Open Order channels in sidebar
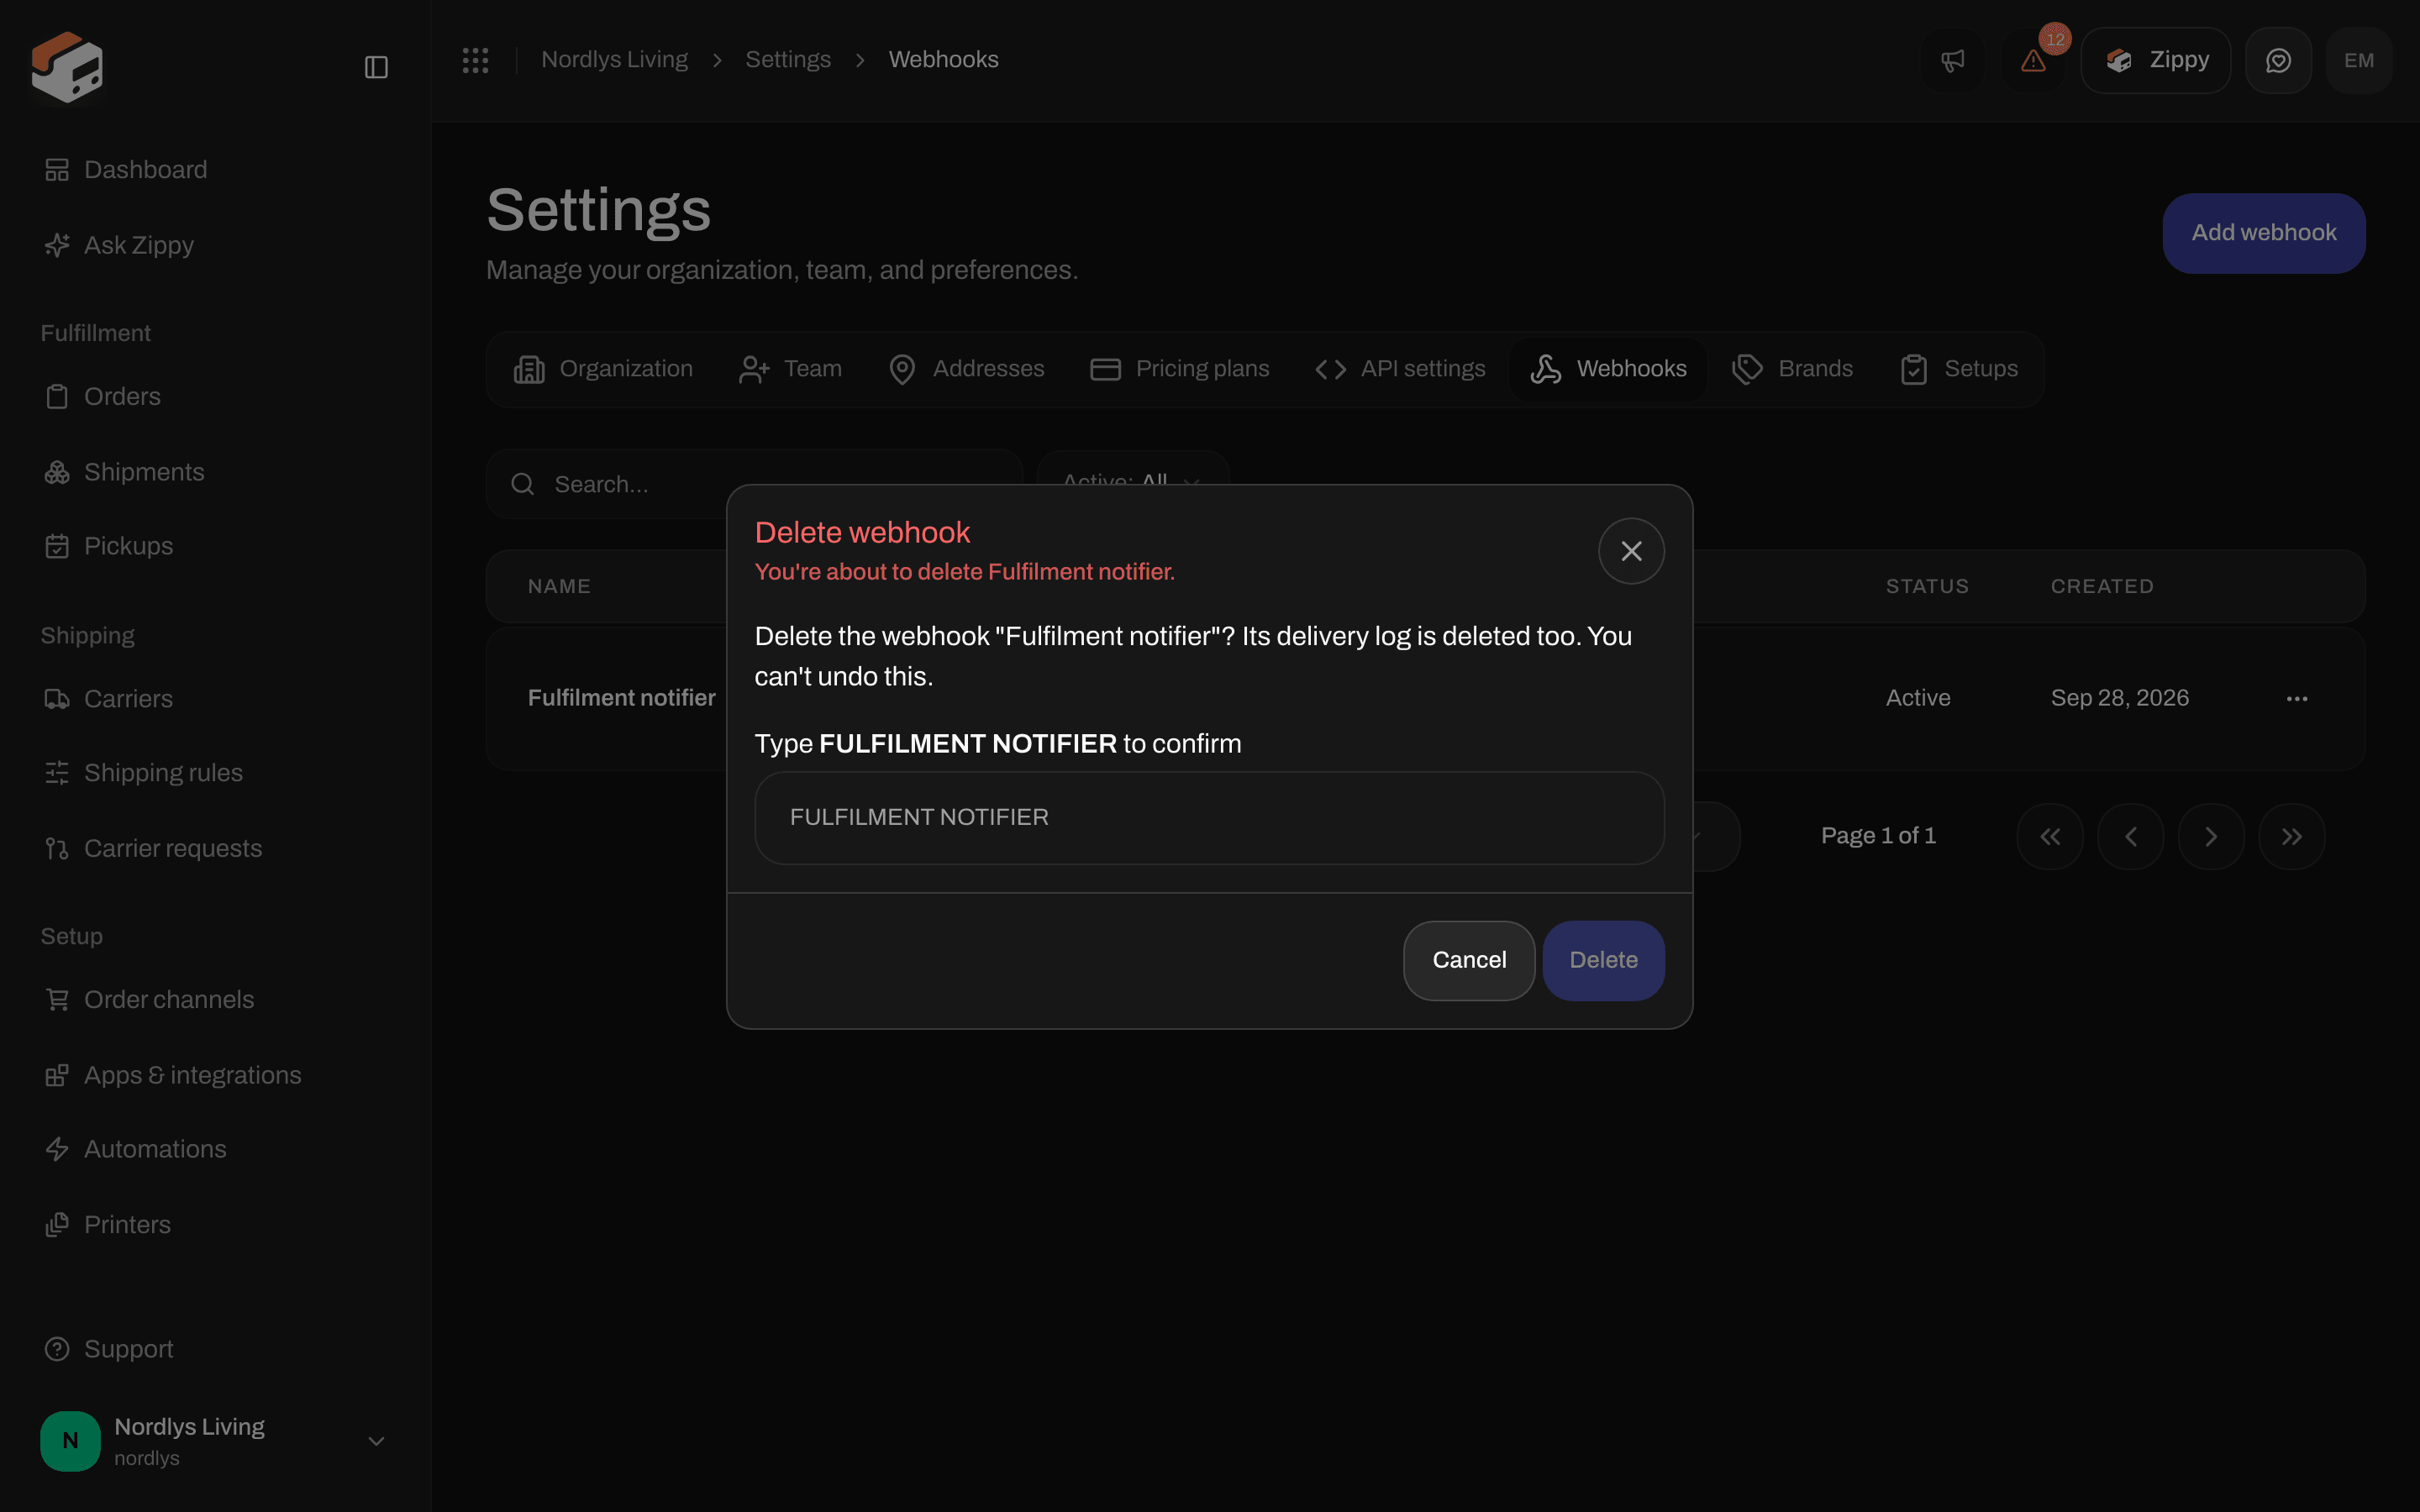 (x=149, y=999)
